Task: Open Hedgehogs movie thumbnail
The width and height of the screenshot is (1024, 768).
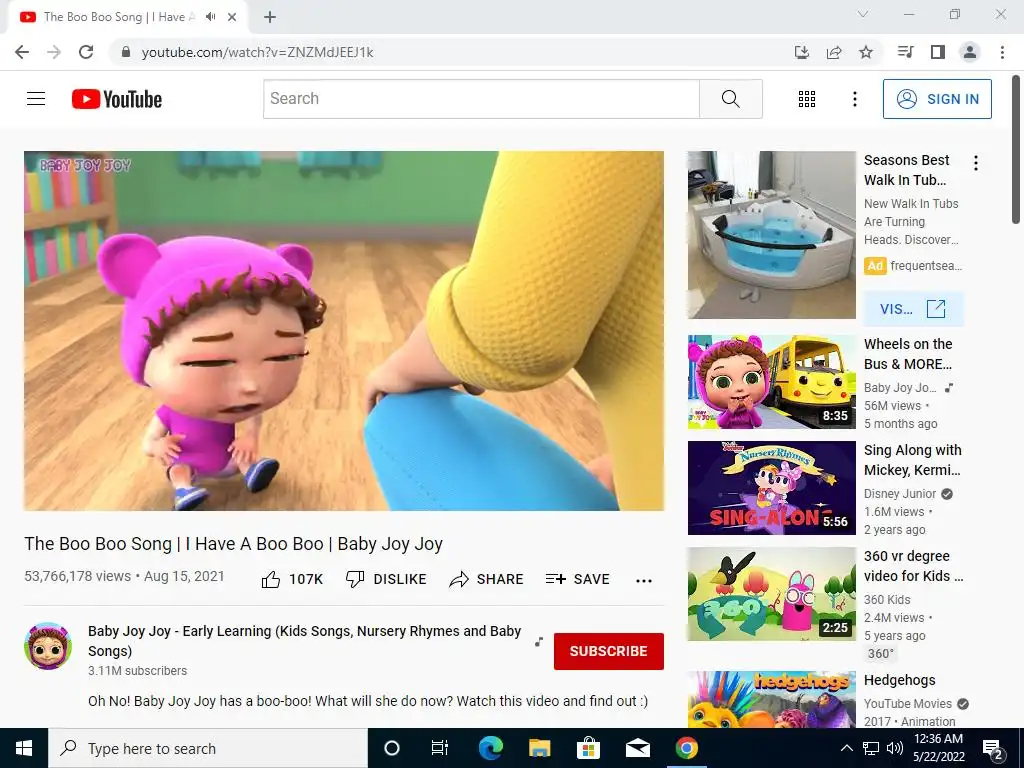Action: [x=771, y=699]
